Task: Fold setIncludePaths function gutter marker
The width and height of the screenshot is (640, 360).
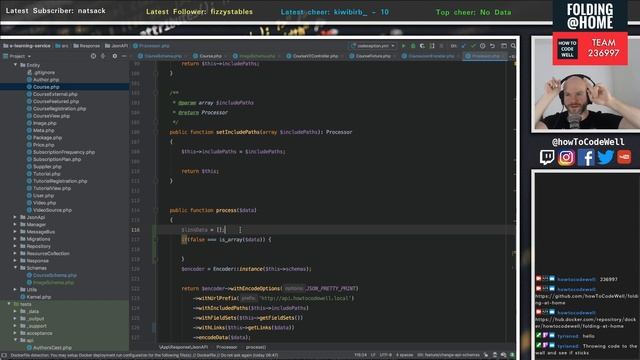Action: [x=156, y=132]
